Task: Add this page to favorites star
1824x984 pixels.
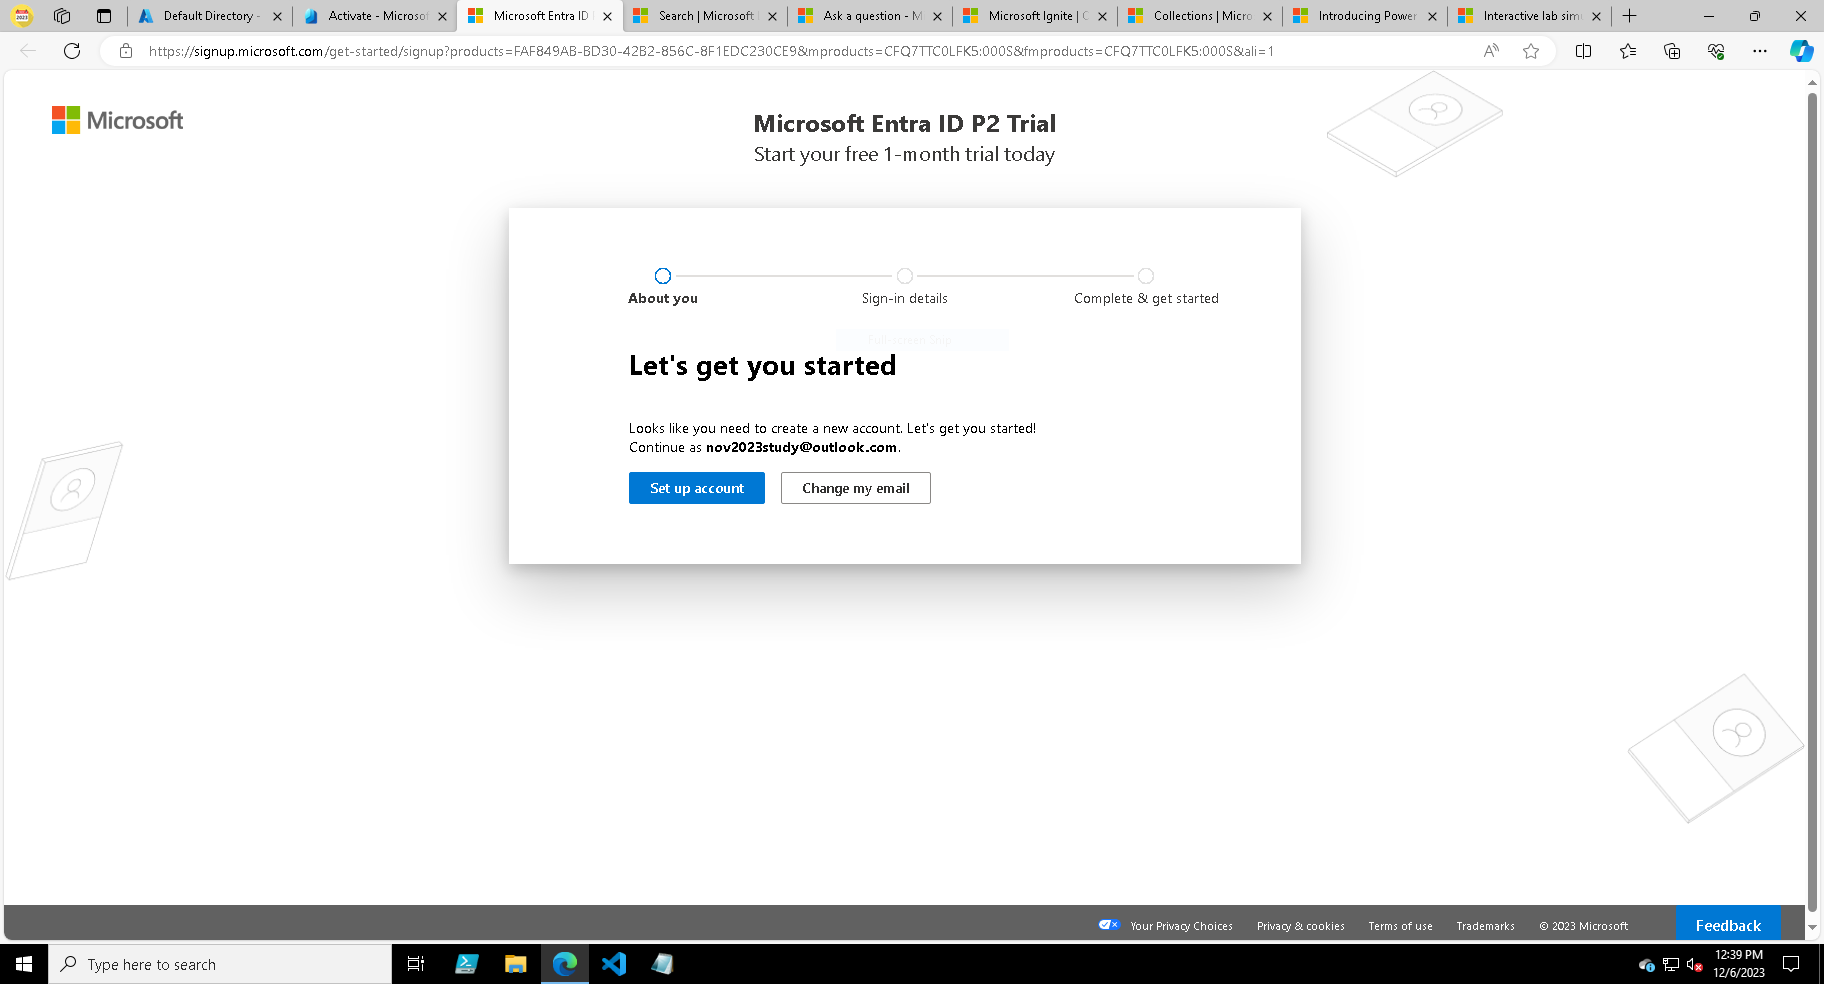Action: [x=1531, y=51]
